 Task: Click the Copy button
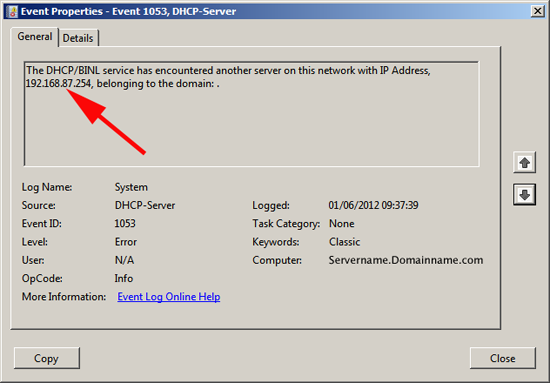tap(47, 358)
